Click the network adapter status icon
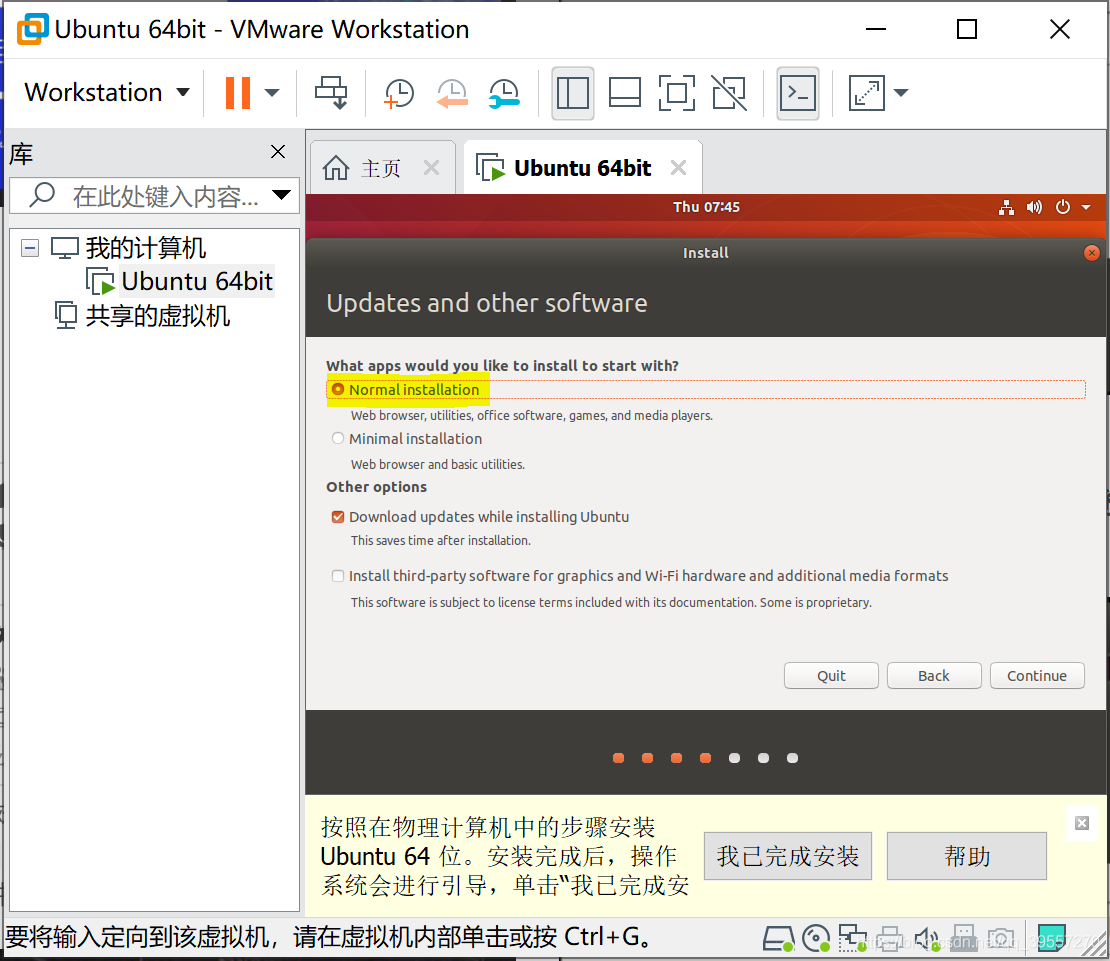The width and height of the screenshot is (1110, 961). [x=852, y=939]
